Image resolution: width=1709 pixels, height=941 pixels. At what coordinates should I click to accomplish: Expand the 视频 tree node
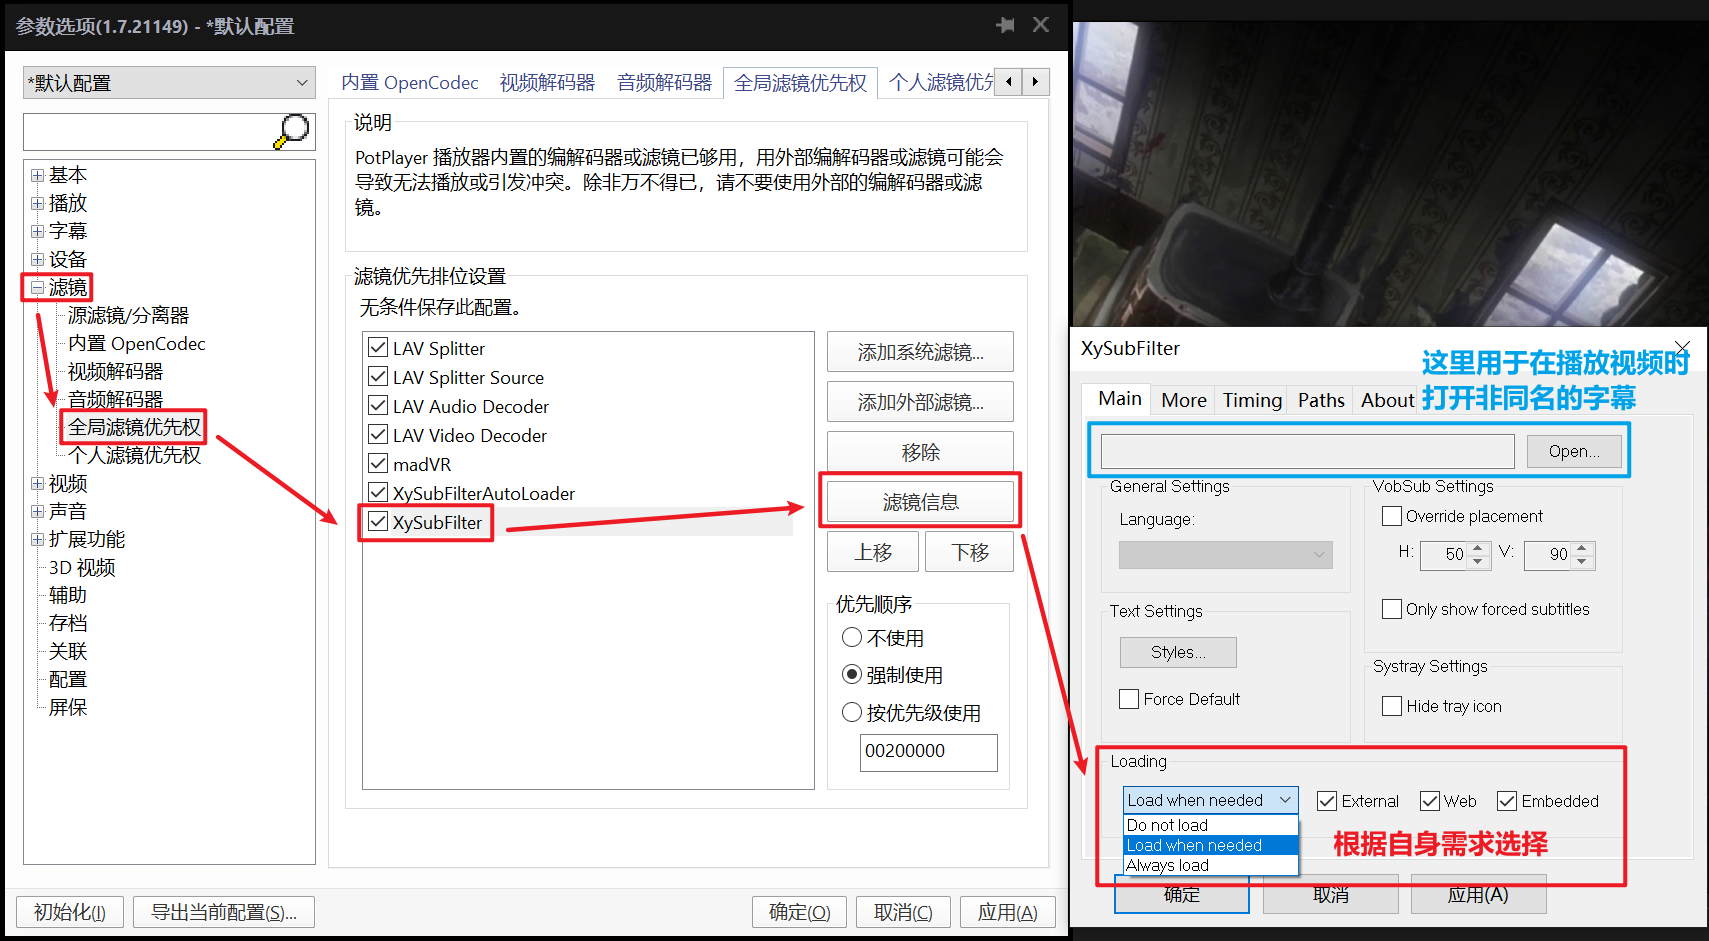(x=37, y=484)
